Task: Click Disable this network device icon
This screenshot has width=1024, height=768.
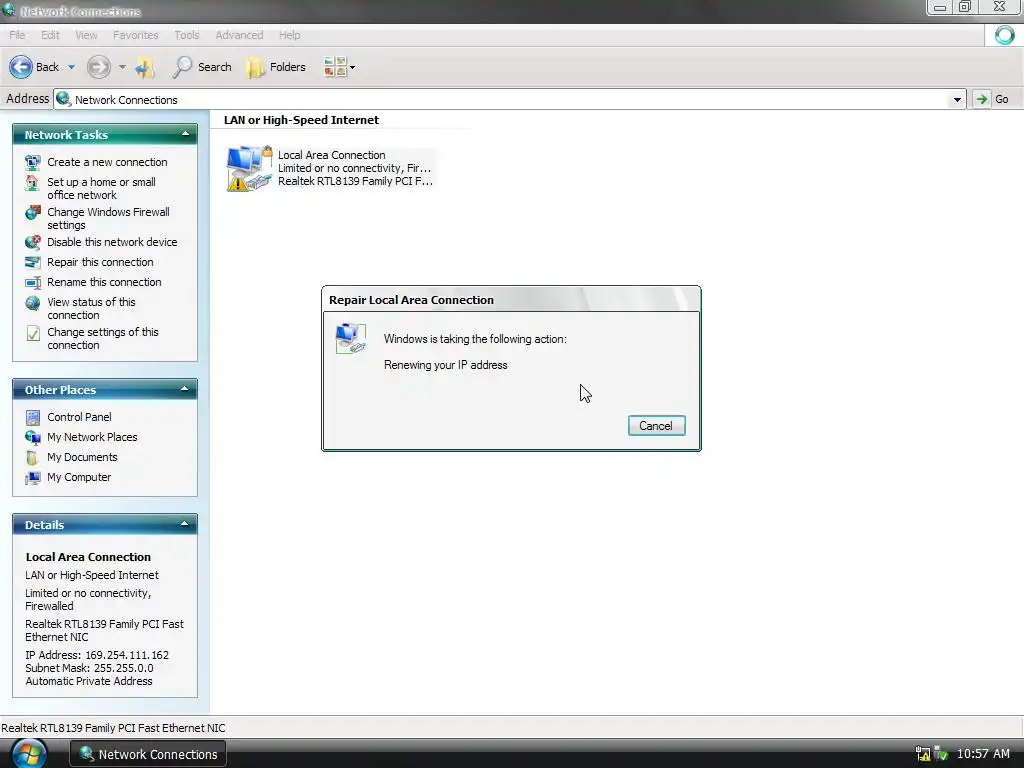Action: click(33, 242)
